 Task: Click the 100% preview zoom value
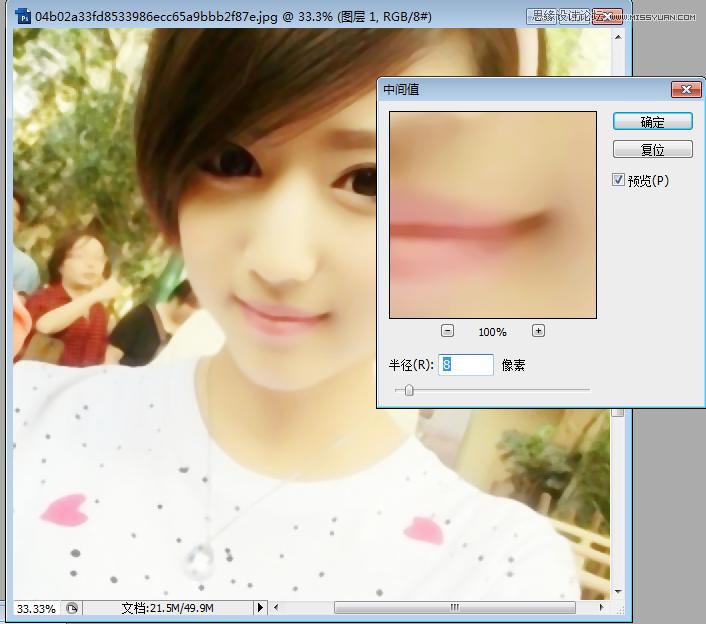[492, 332]
